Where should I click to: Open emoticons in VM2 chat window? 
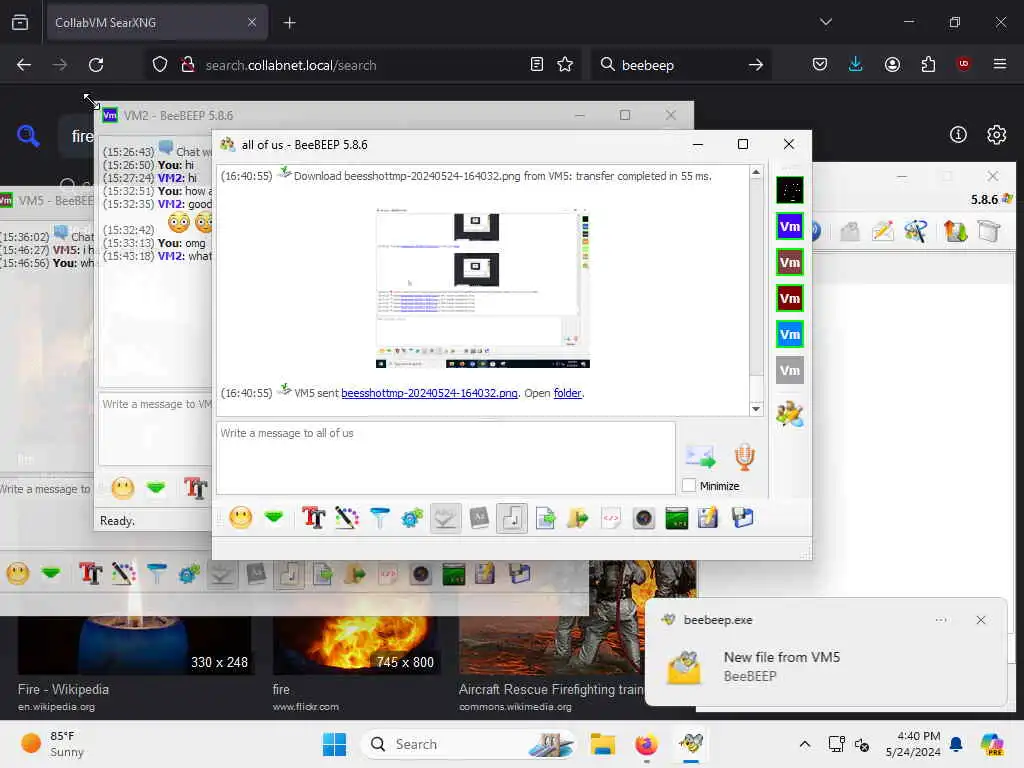[123, 488]
